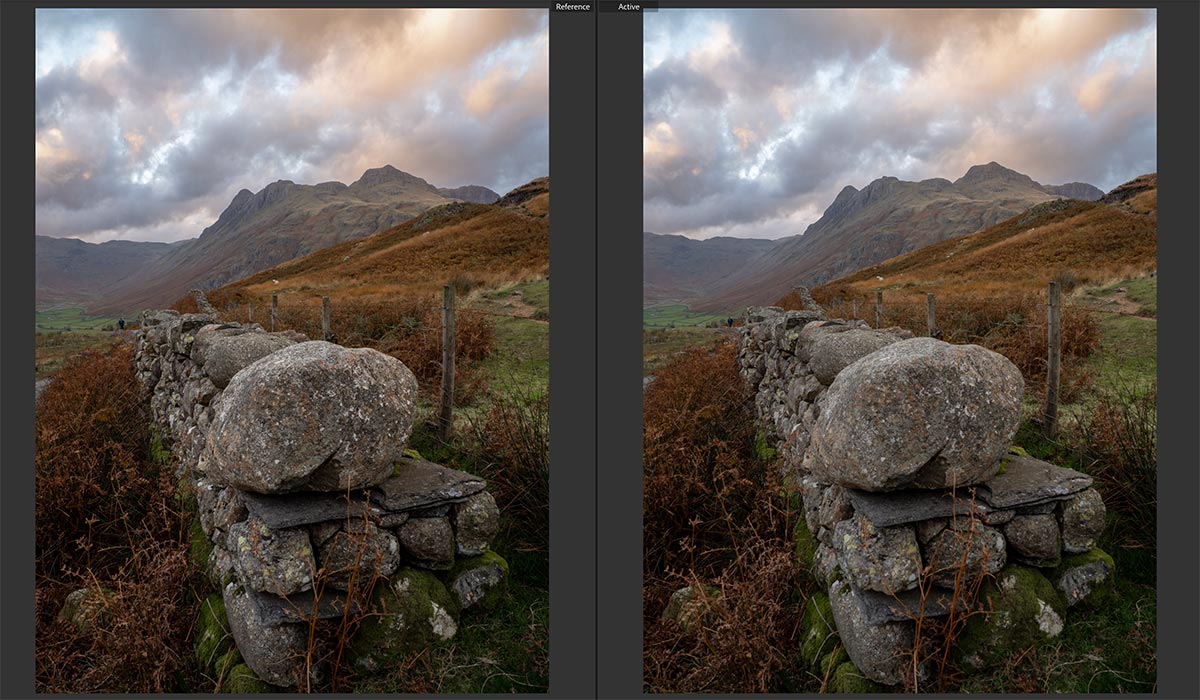Click the flat slate slab in Reference photo

pos(430,485)
